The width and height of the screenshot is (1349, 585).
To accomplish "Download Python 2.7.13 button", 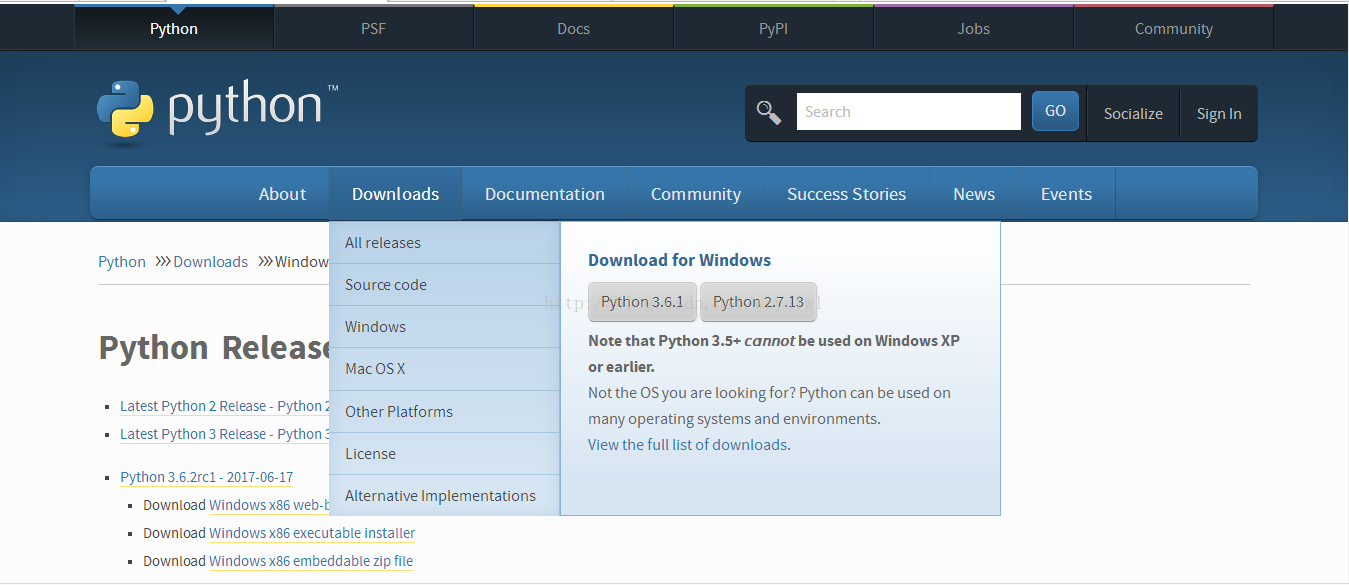I will click(758, 302).
